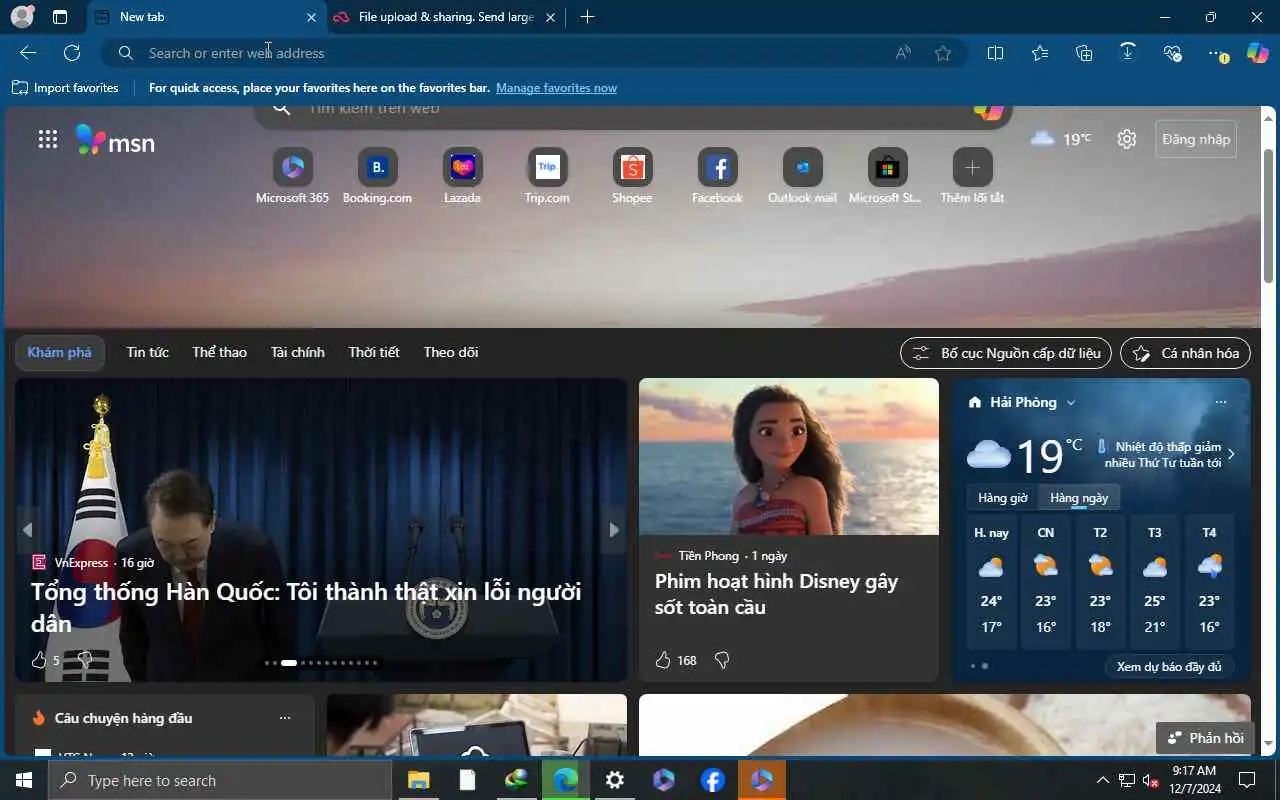The image size is (1280, 800).
Task: Select the Tin tức feed tab
Action: (x=147, y=352)
